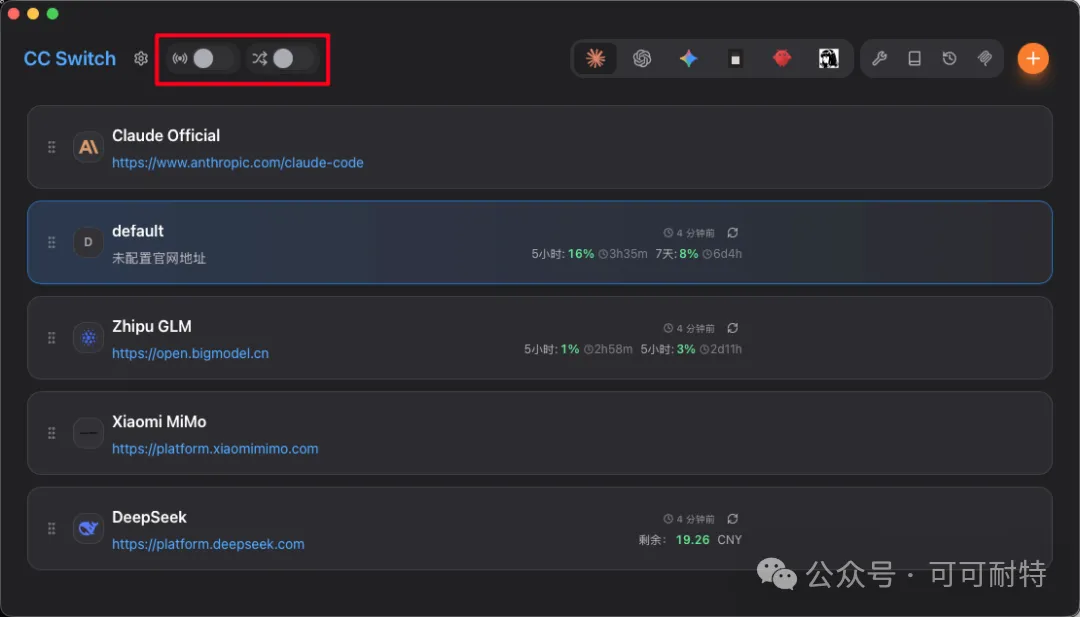Open the book prompts icon
1080x617 pixels.
pyautogui.click(x=914, y=59)
